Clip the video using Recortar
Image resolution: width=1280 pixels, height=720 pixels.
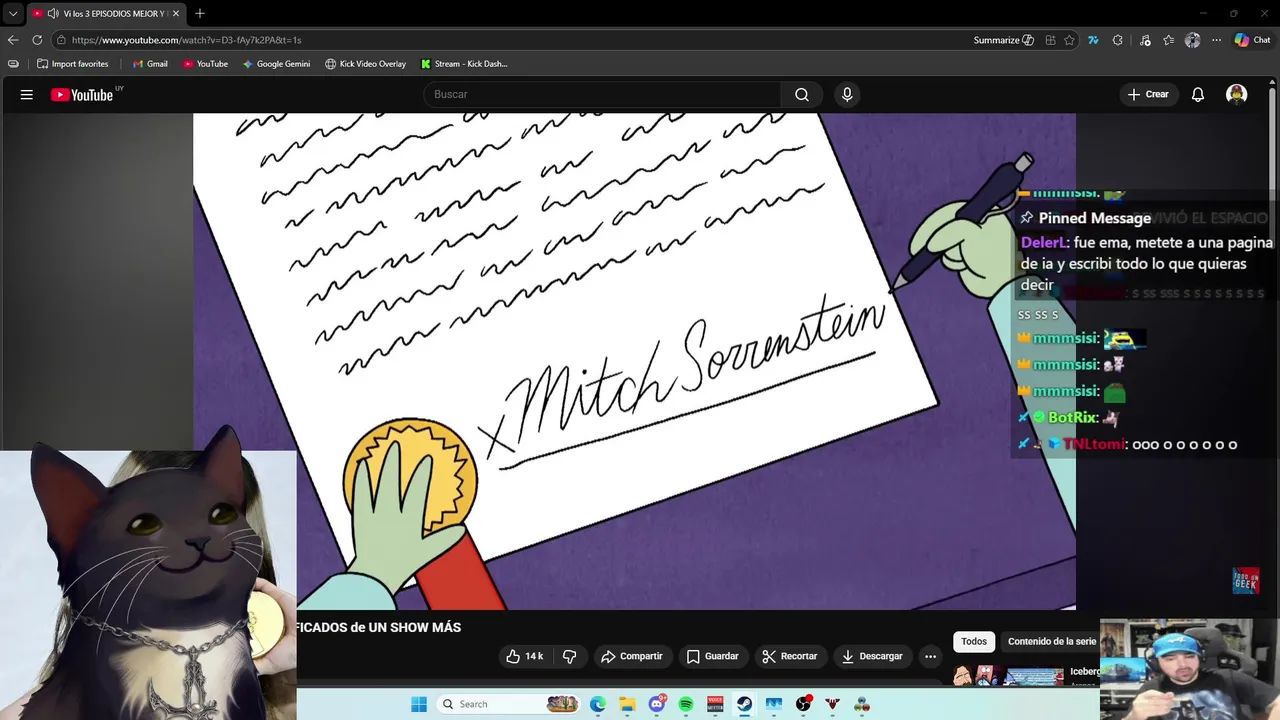pos(790,656)
